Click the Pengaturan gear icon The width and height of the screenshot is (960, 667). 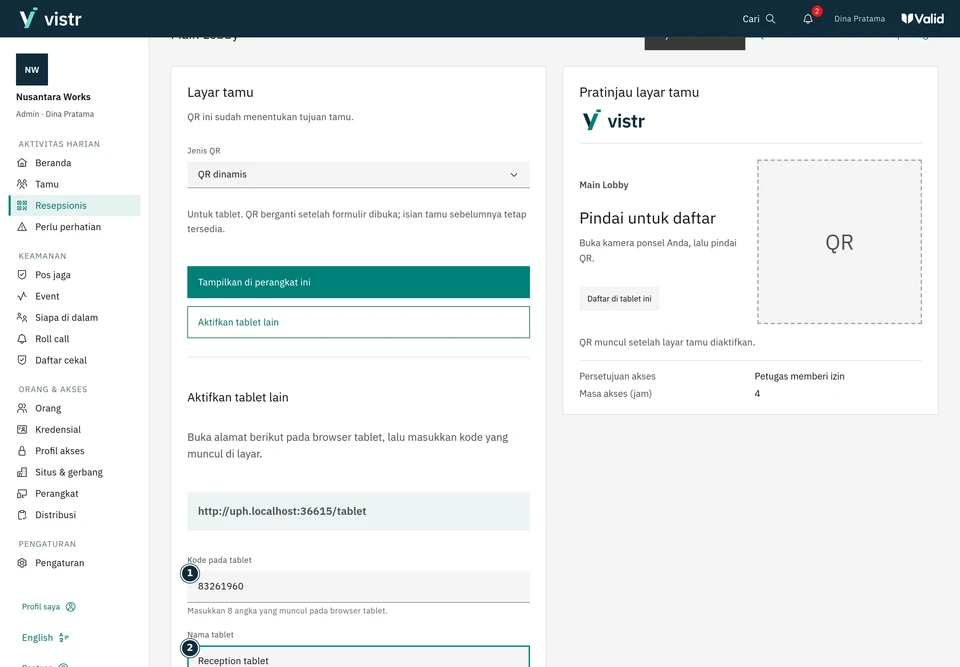click(22, 563)
